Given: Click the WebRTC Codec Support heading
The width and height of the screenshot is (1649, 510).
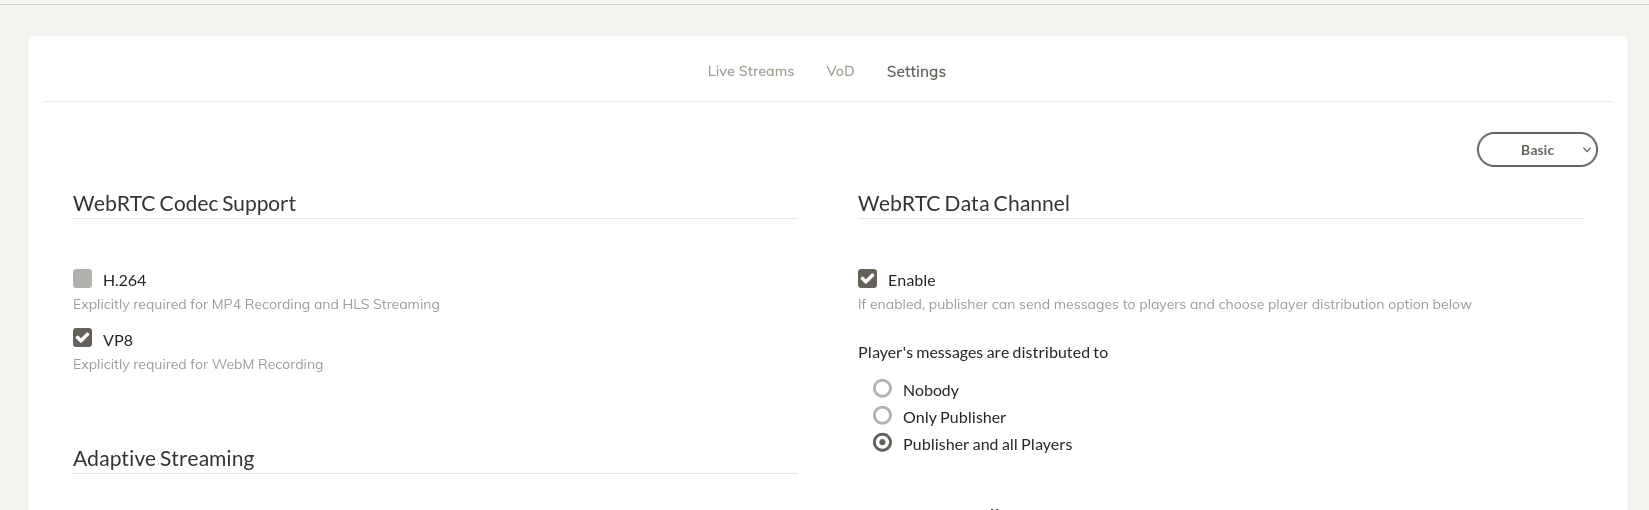Looking at the screenshot, I should [184, 203].
